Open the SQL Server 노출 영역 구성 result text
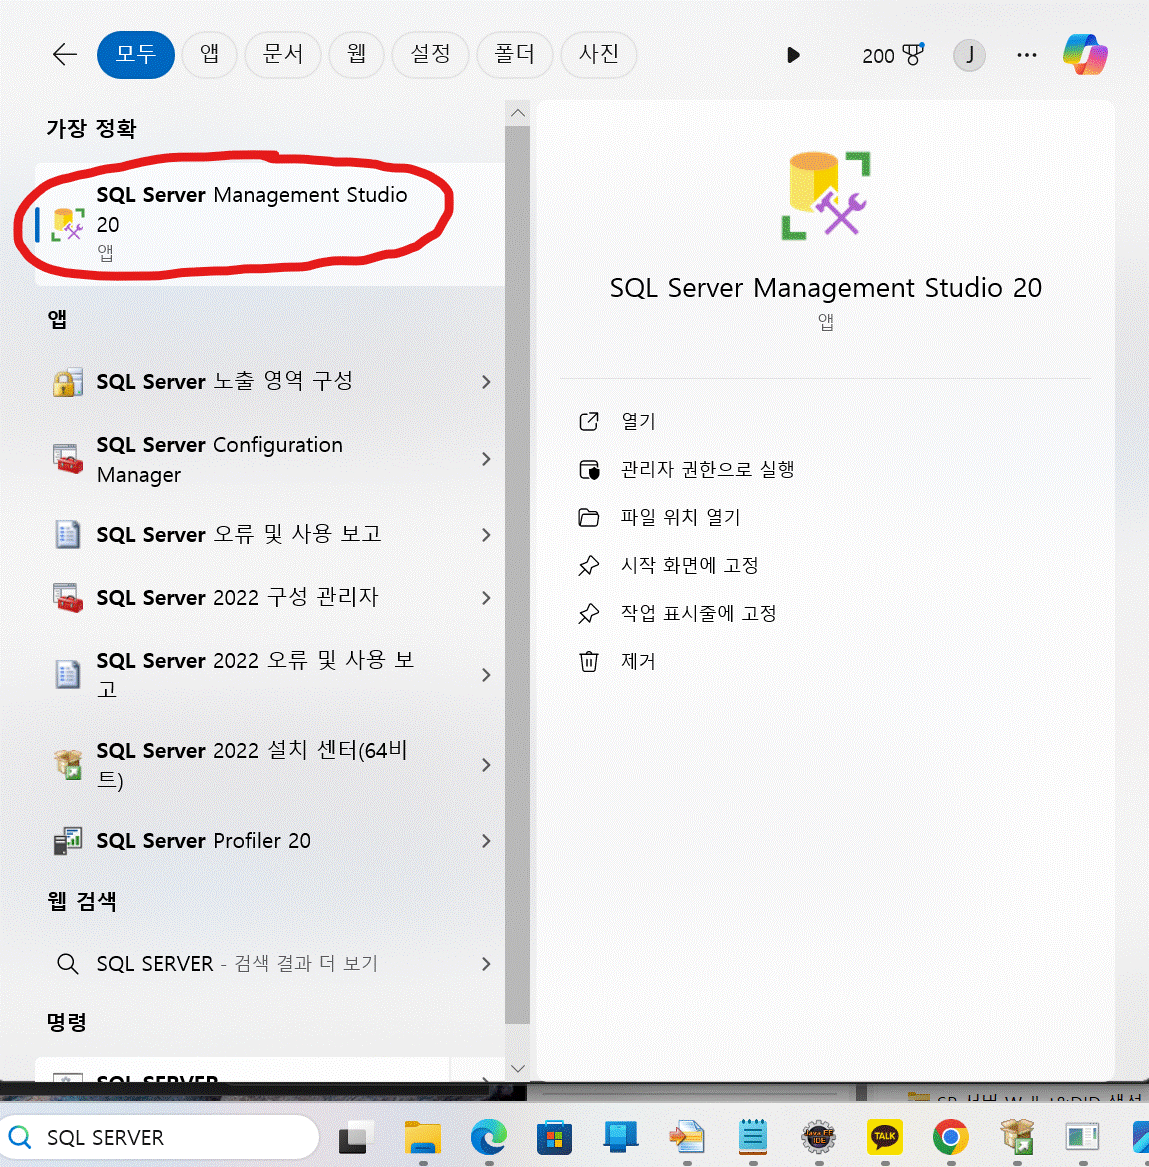 (225, 382)
